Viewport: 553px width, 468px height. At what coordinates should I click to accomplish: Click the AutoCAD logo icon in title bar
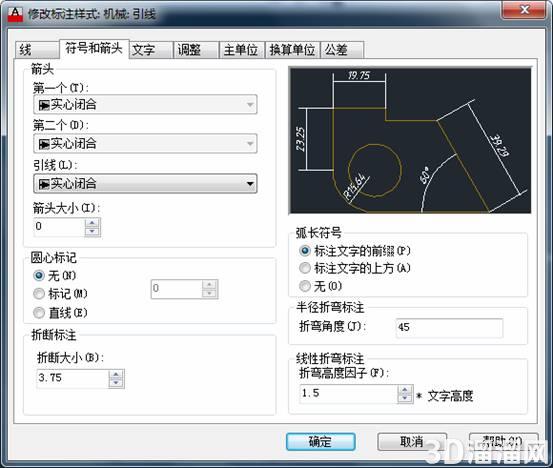[15, 14]
